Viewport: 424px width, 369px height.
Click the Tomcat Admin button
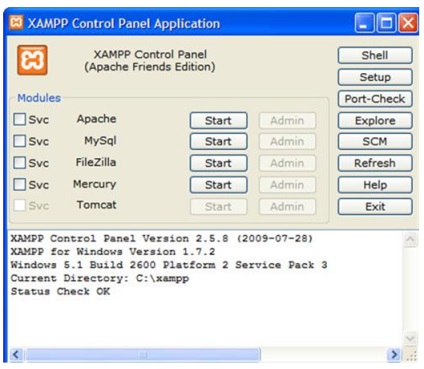coord(287,207)
